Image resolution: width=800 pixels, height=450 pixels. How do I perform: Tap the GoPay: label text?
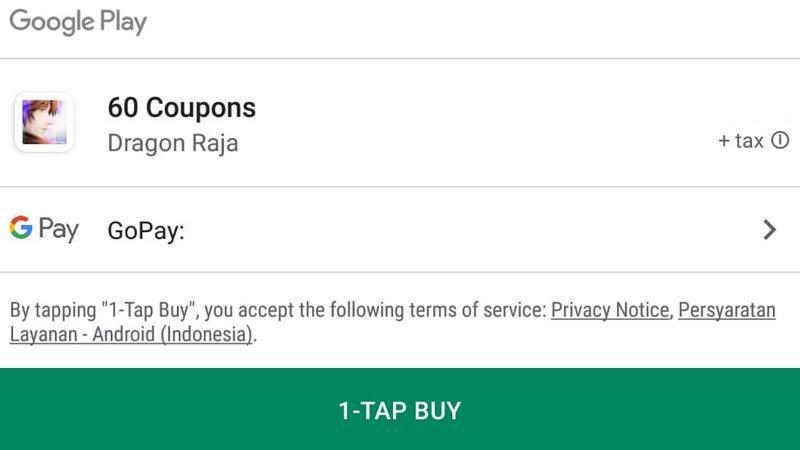146,231
